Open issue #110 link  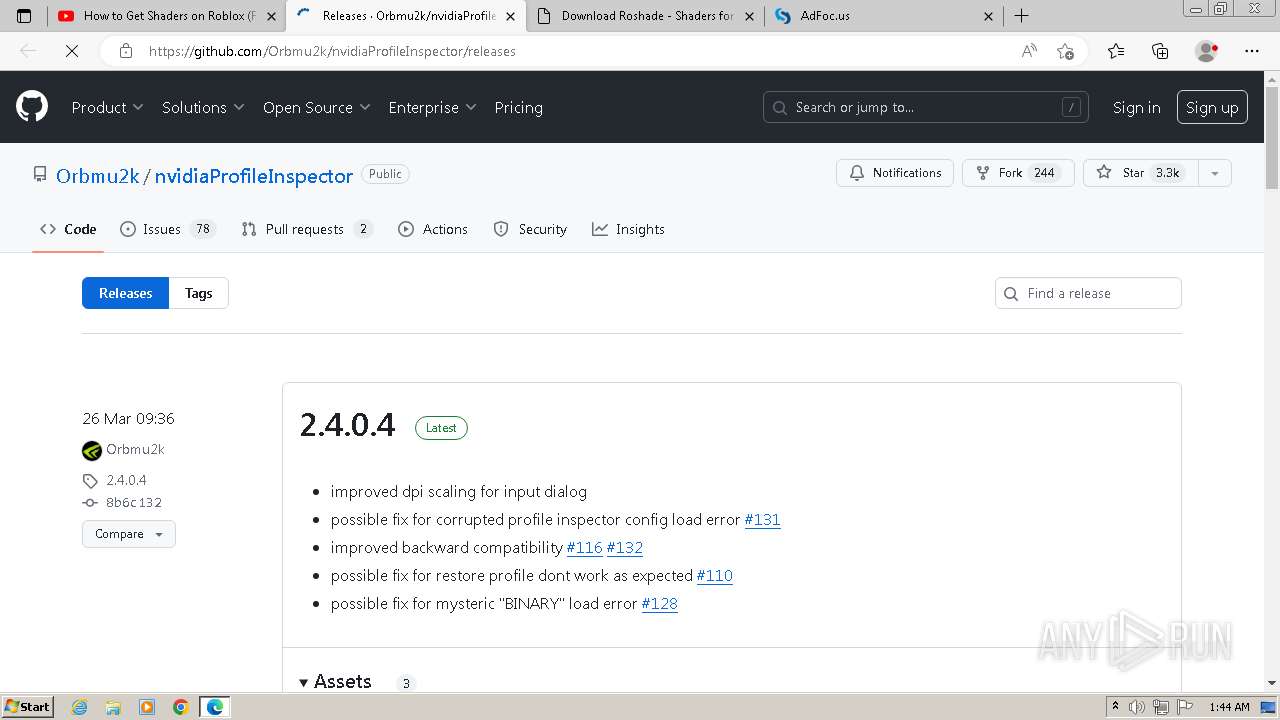tap(714, 575)
